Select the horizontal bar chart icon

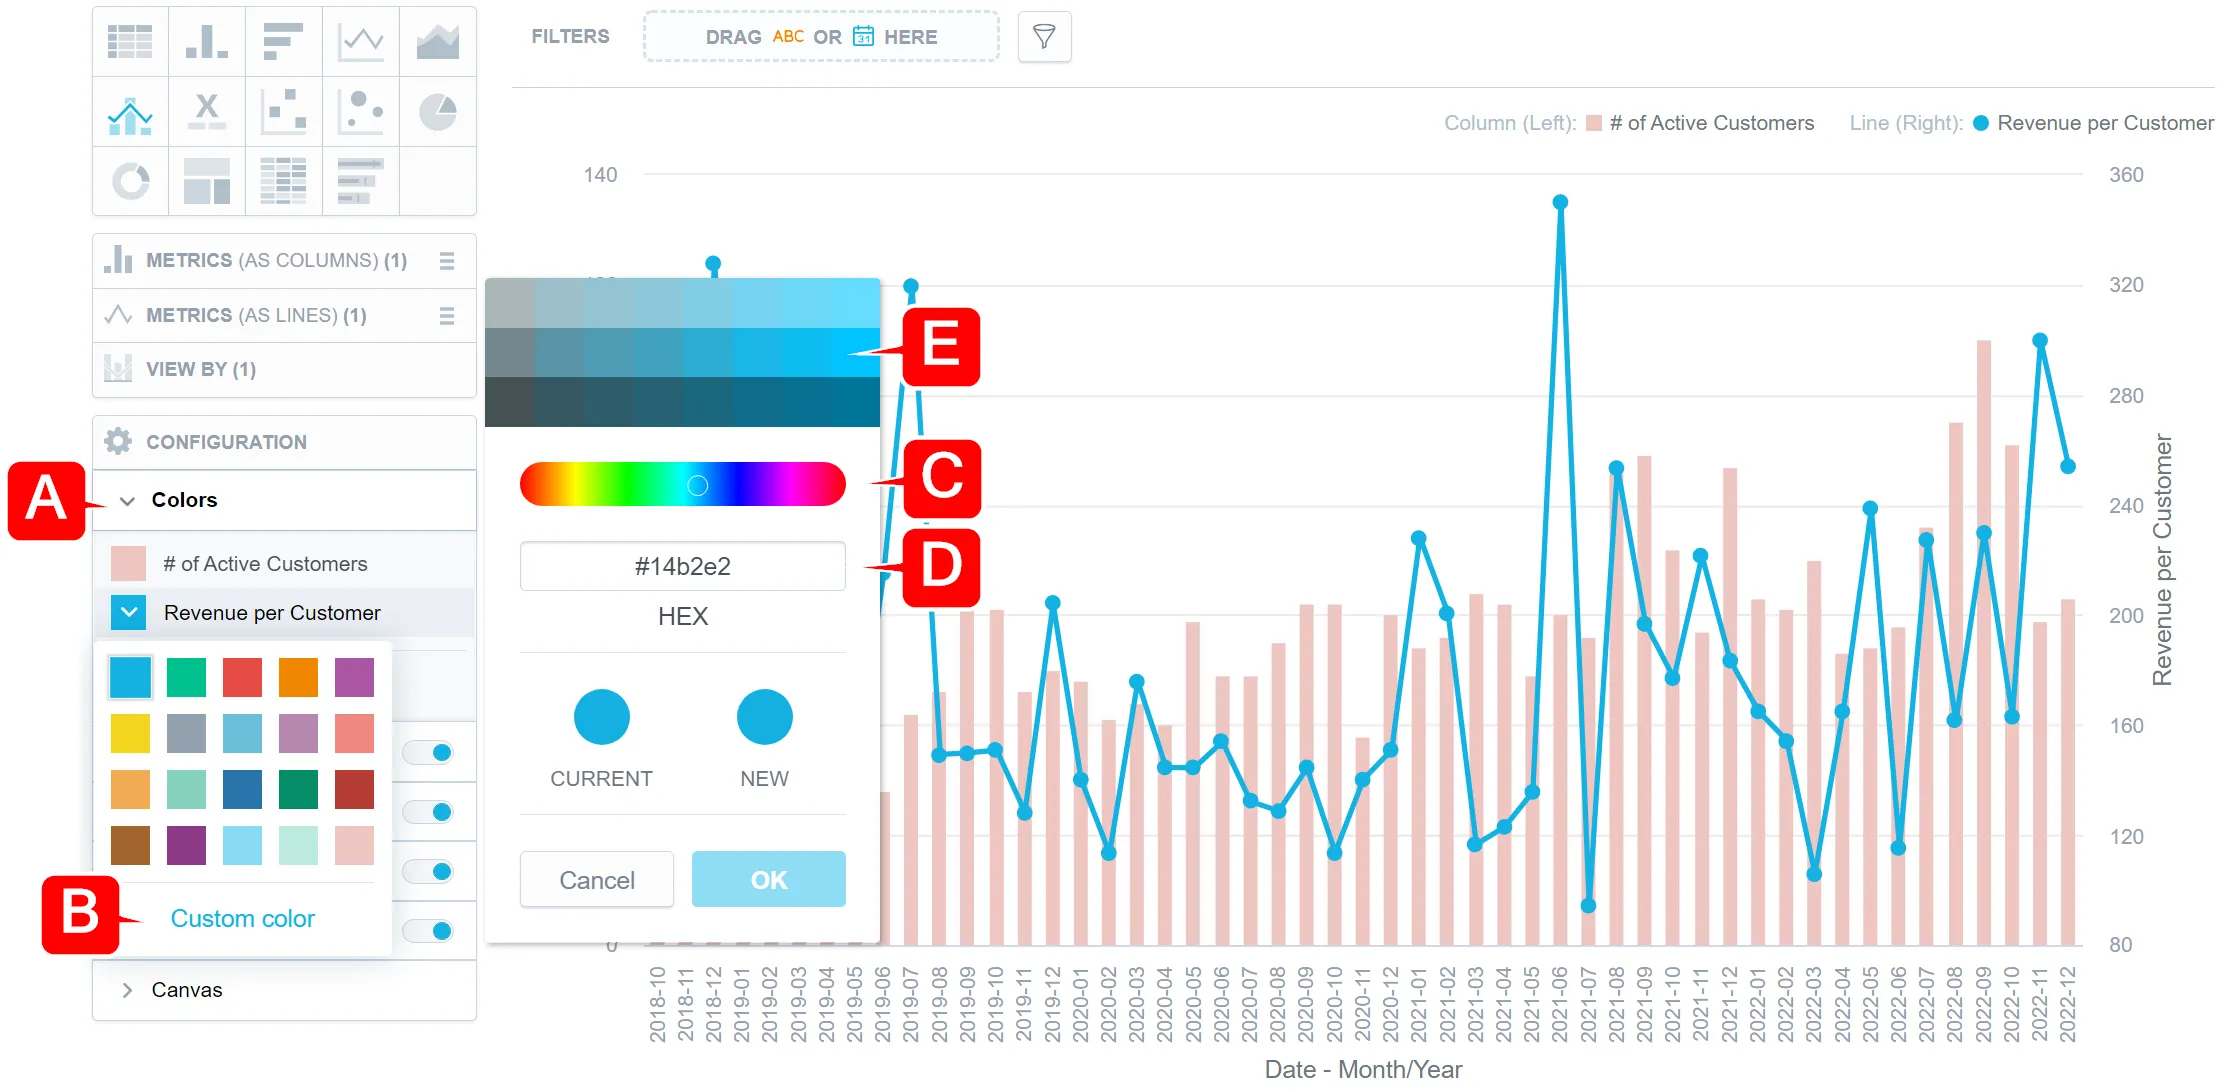(284, 41)
